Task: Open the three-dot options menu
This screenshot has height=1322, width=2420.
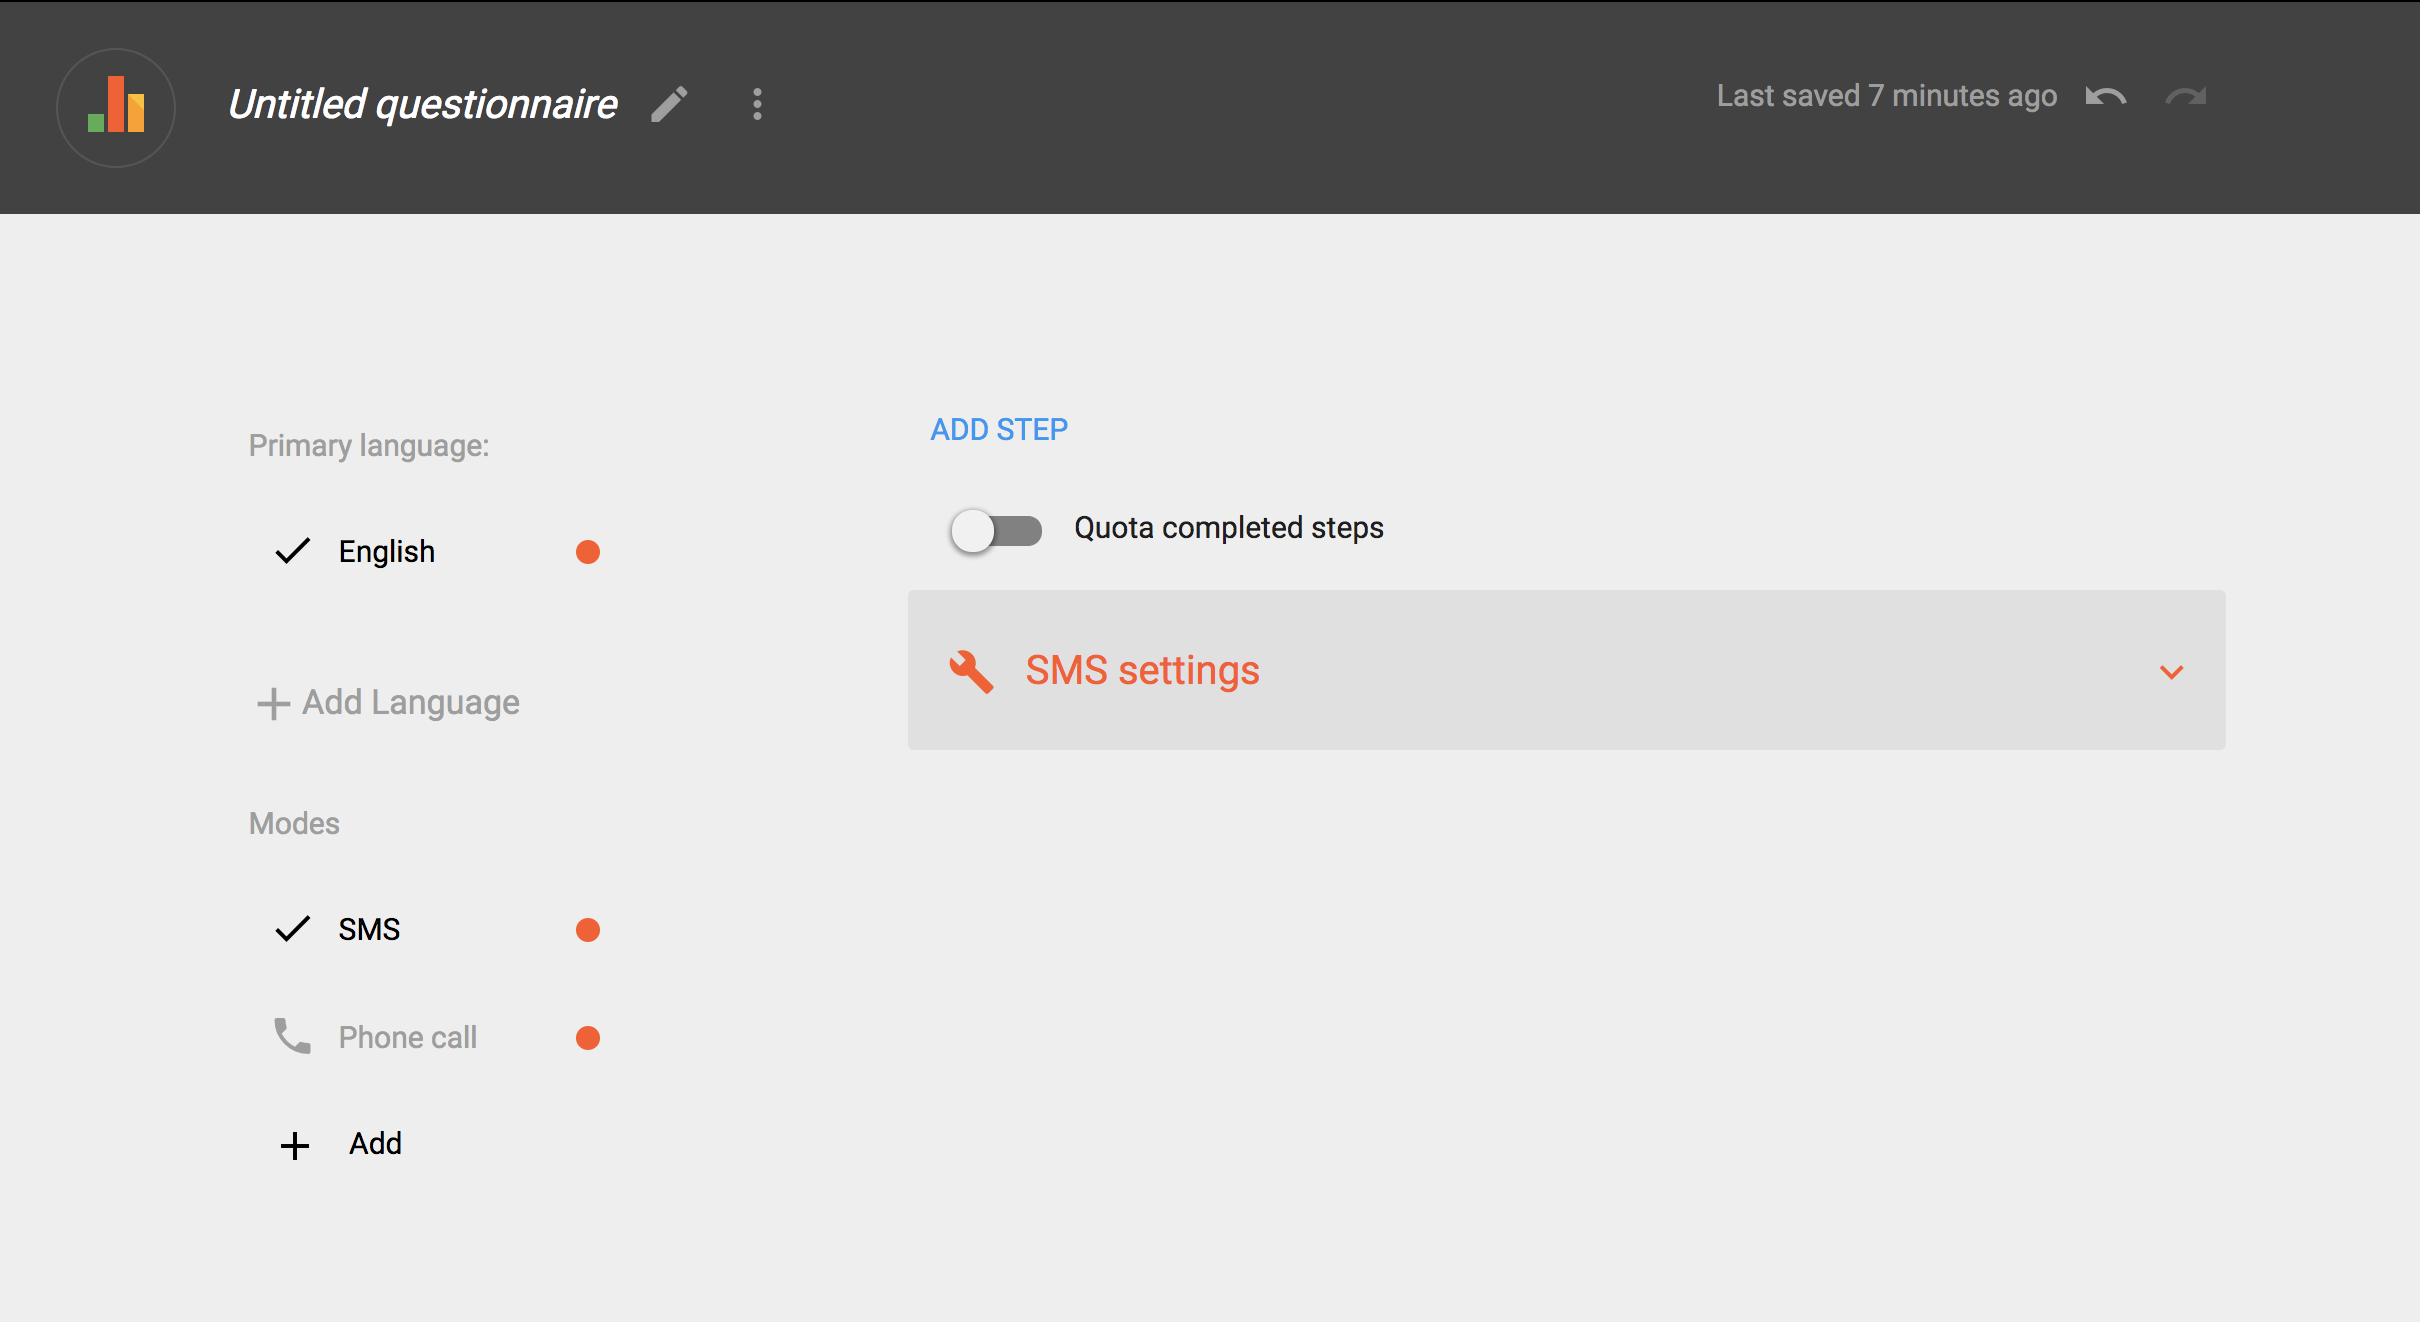Action: click(x=757, y=104)
